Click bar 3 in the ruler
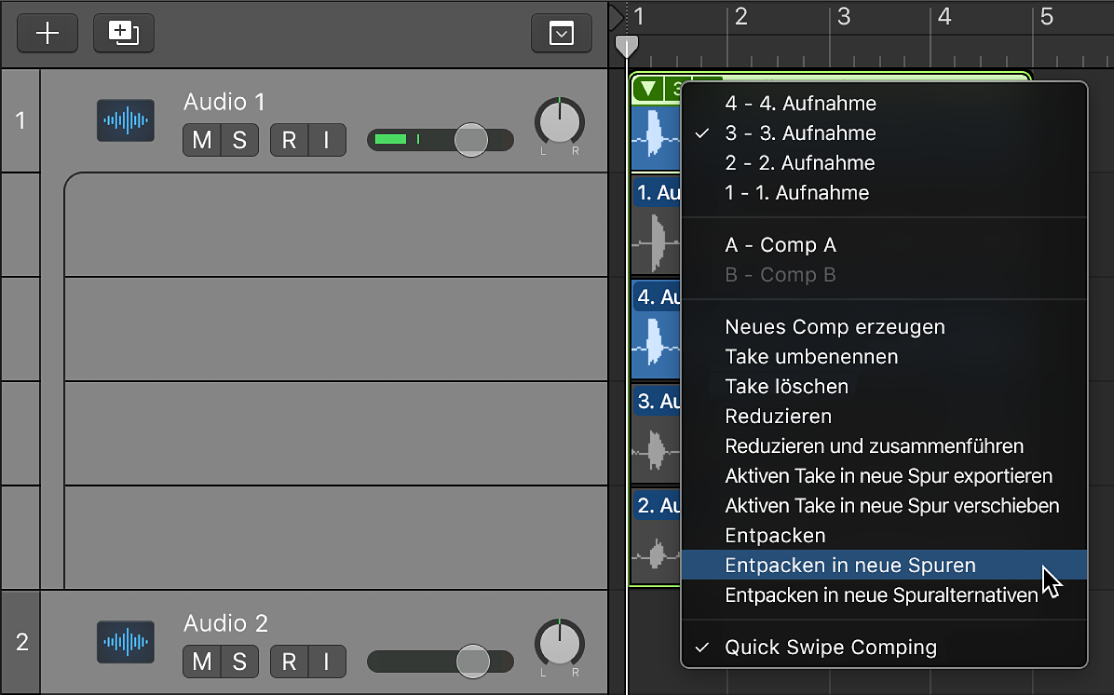 843,17
